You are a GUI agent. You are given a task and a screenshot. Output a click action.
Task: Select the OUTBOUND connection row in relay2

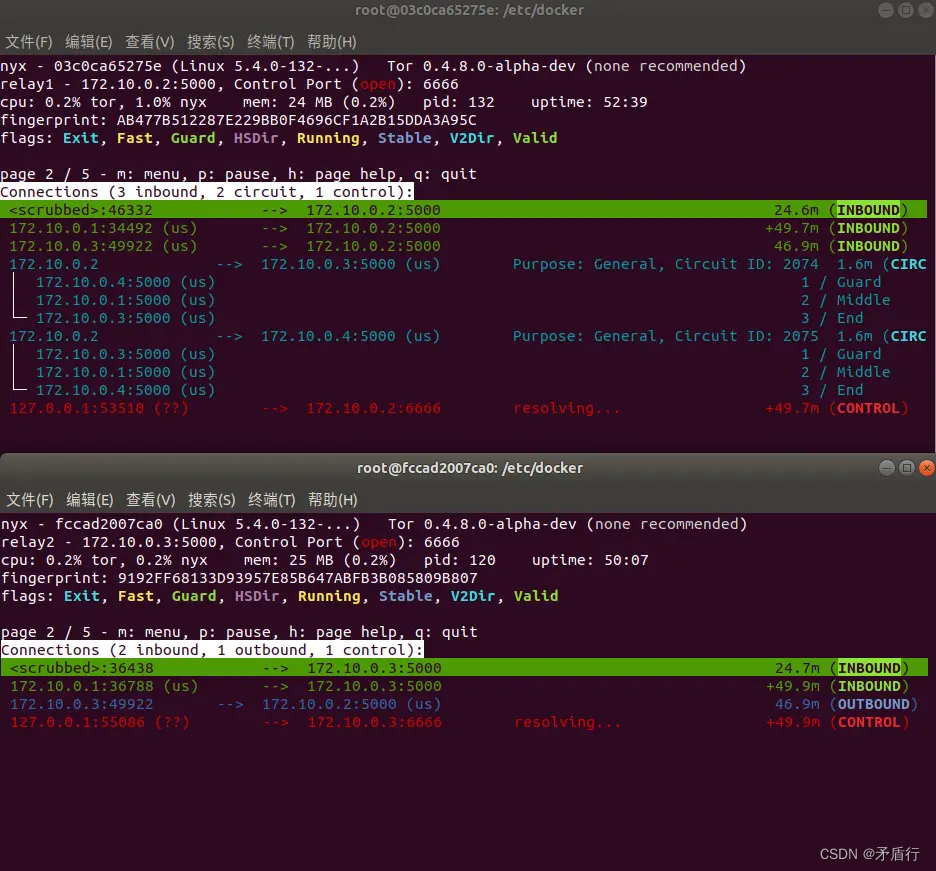click(300, 704)
